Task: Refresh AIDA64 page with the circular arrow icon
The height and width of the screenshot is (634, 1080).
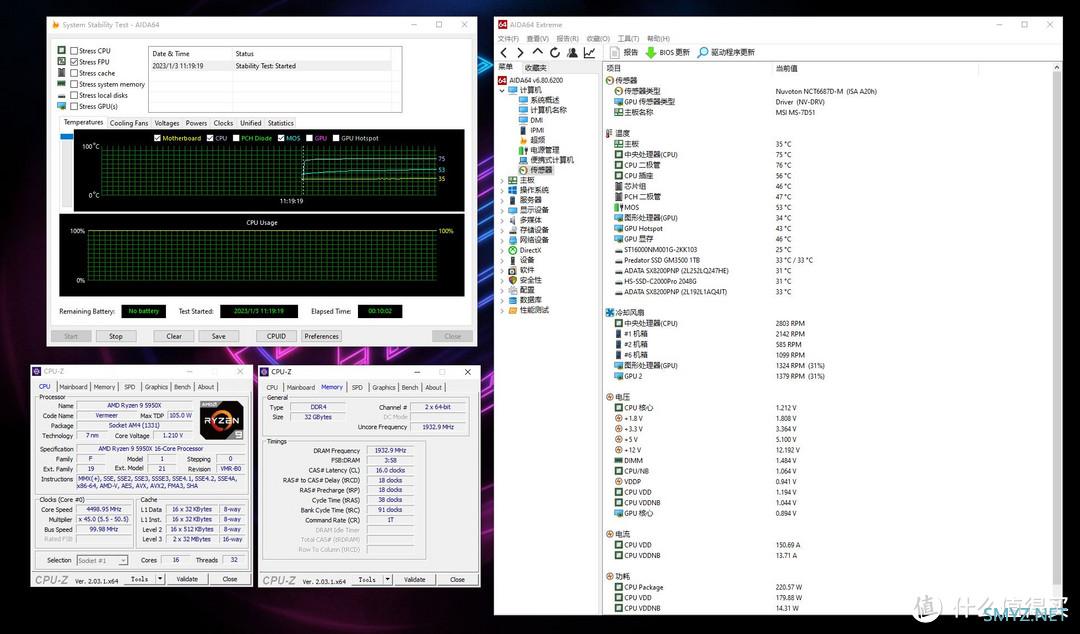Action: (x=554, y=52)
